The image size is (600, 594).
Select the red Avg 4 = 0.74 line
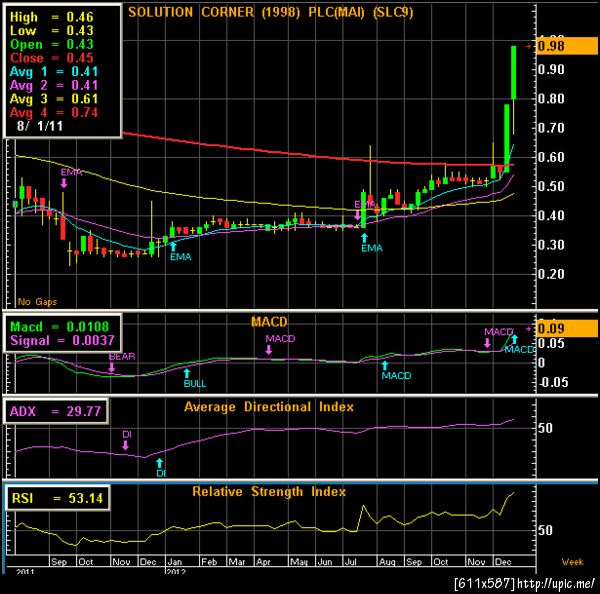point(54,113)
